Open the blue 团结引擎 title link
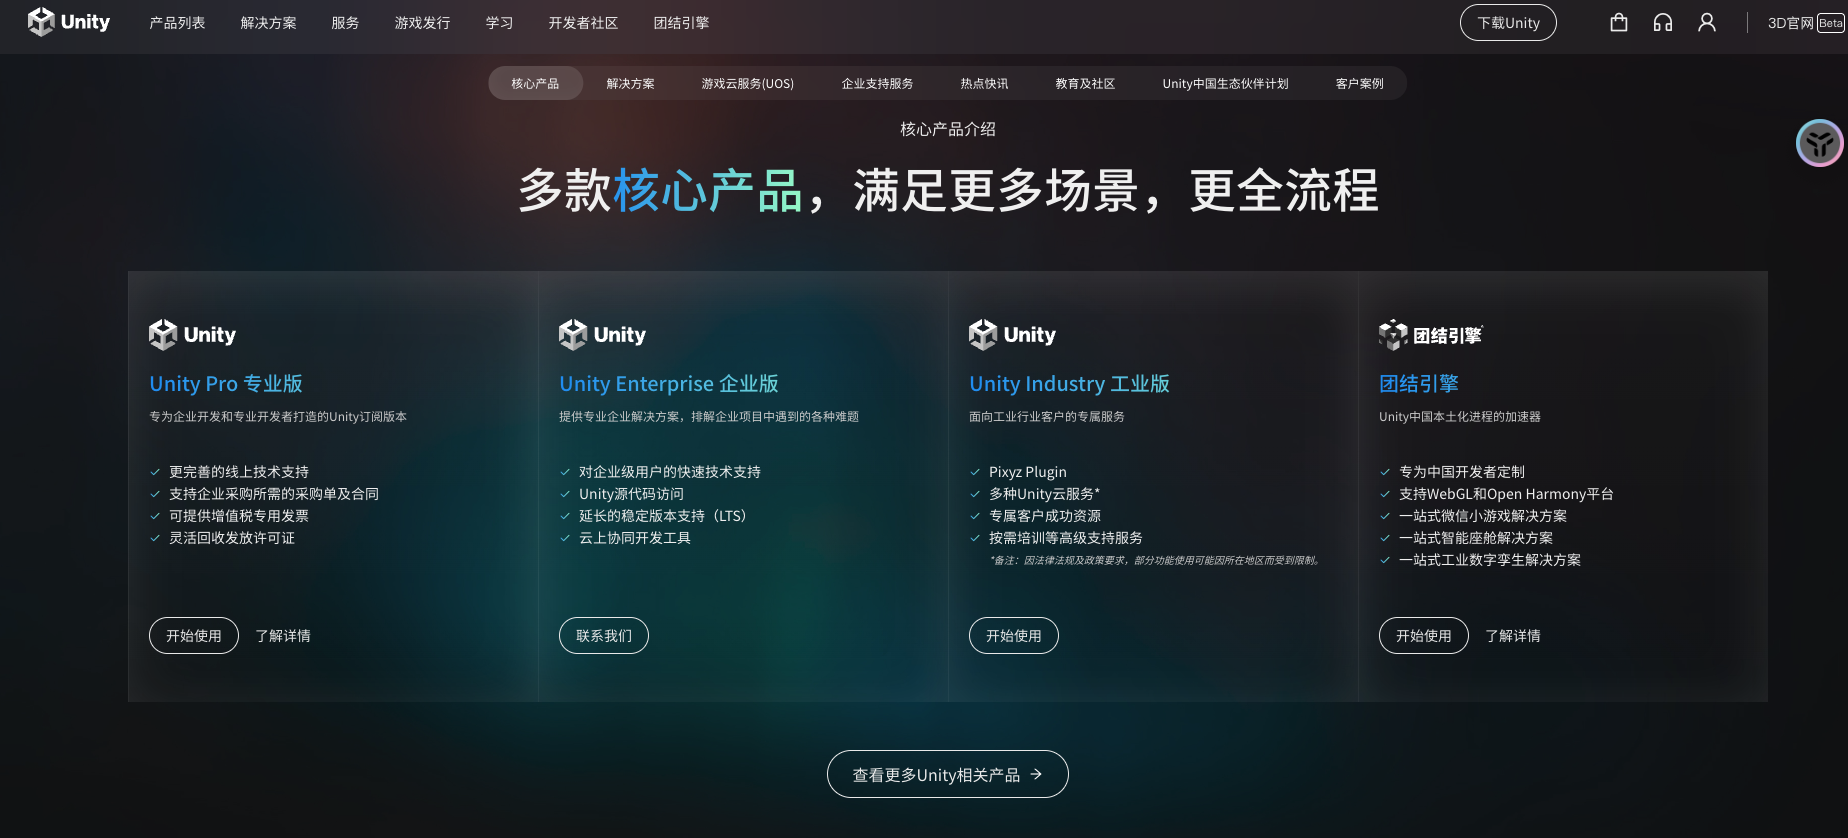Viewport: 1848px width, 838px height. pyautogui.click(x=1419, y=384)
